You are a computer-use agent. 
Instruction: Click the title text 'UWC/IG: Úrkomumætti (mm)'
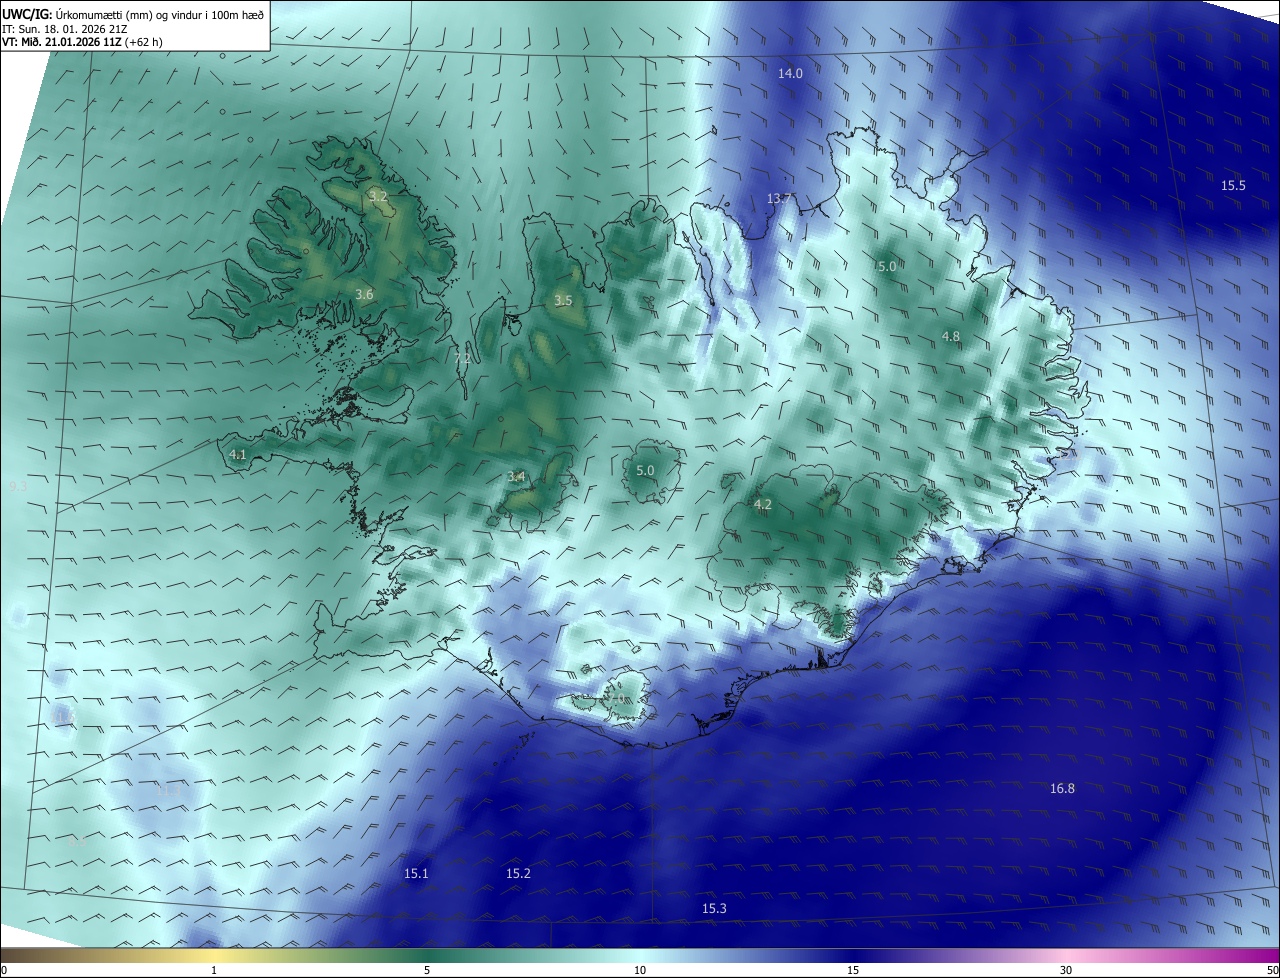79,14
